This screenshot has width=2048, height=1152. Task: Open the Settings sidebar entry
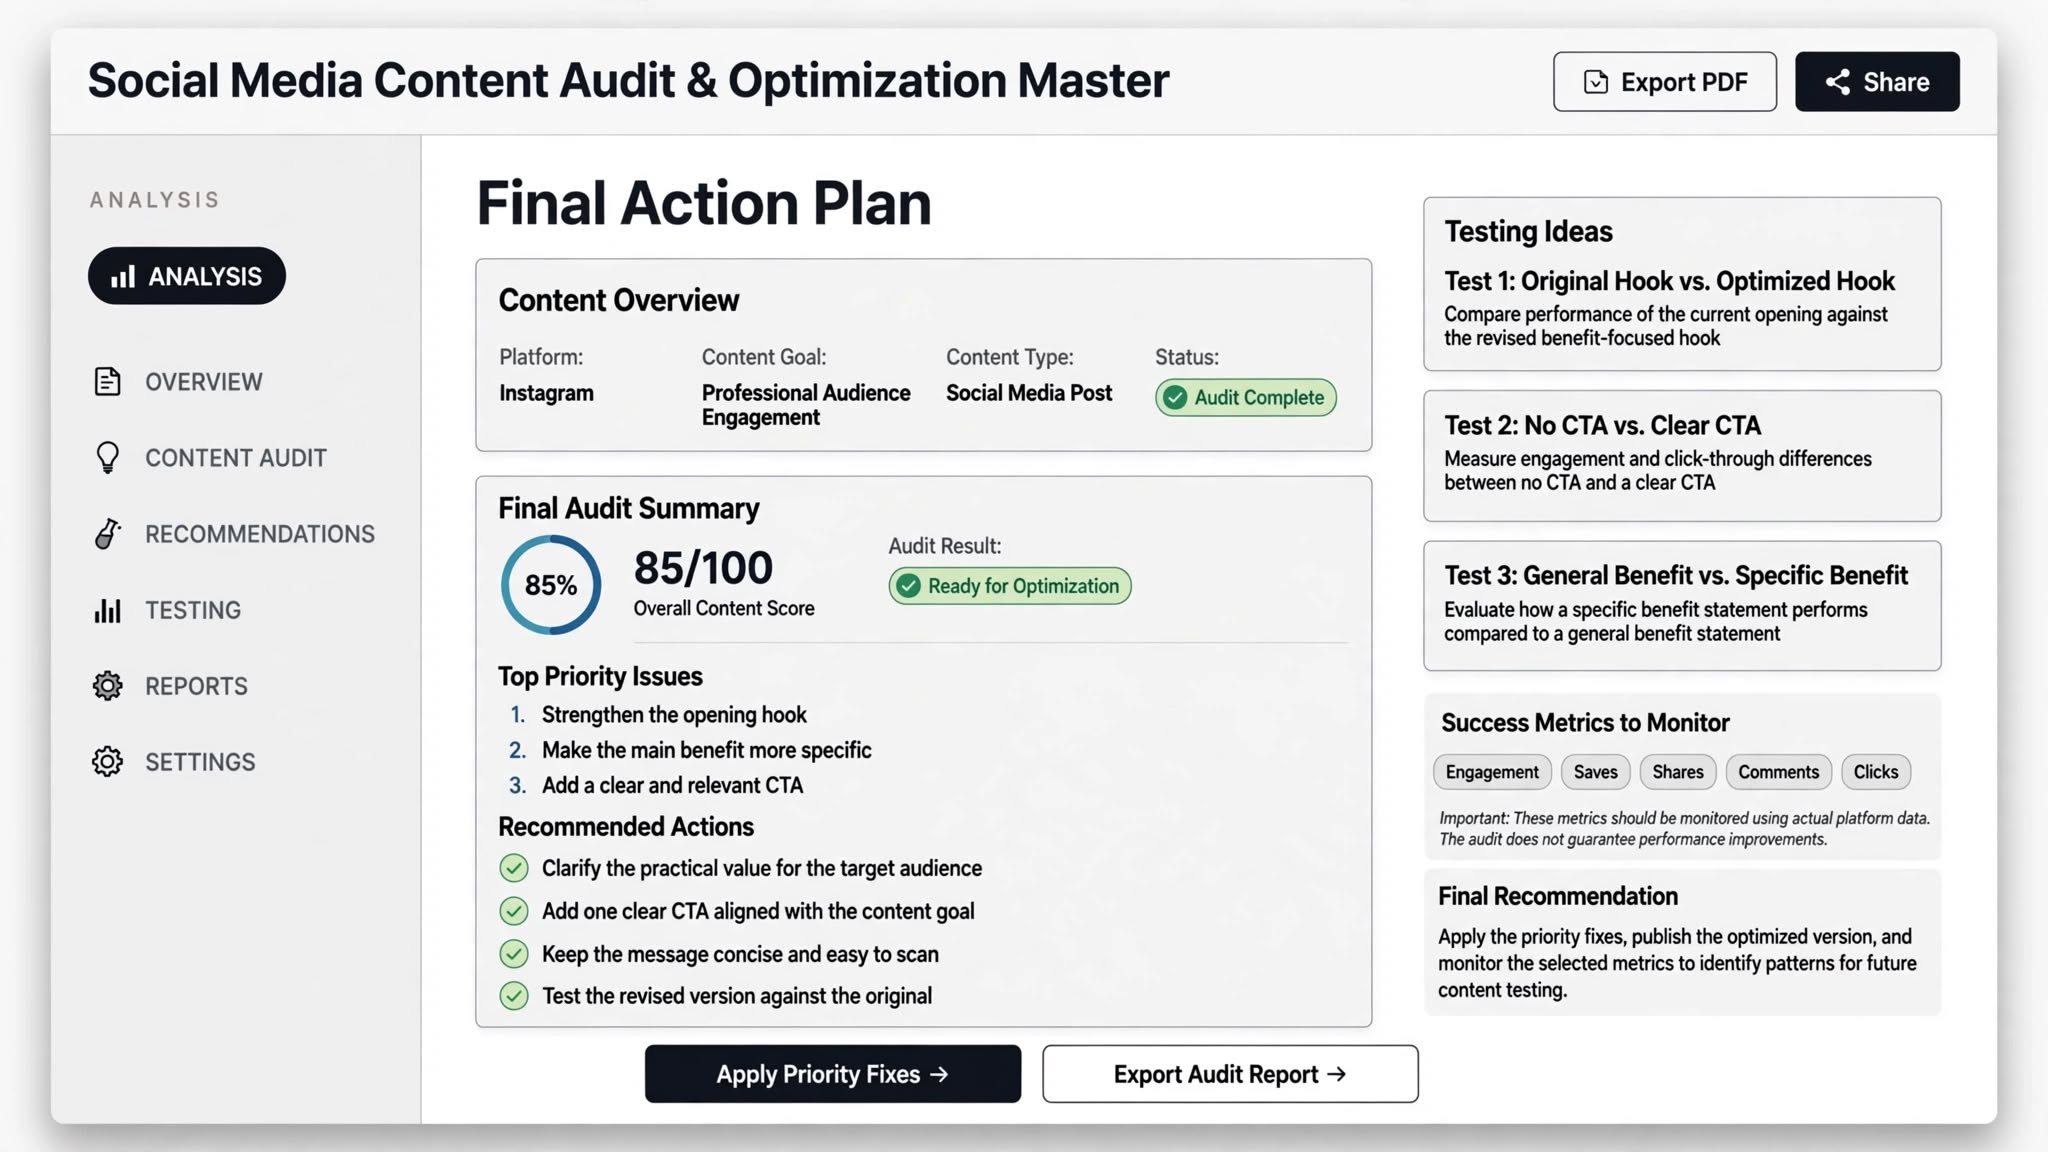[174, 762]
